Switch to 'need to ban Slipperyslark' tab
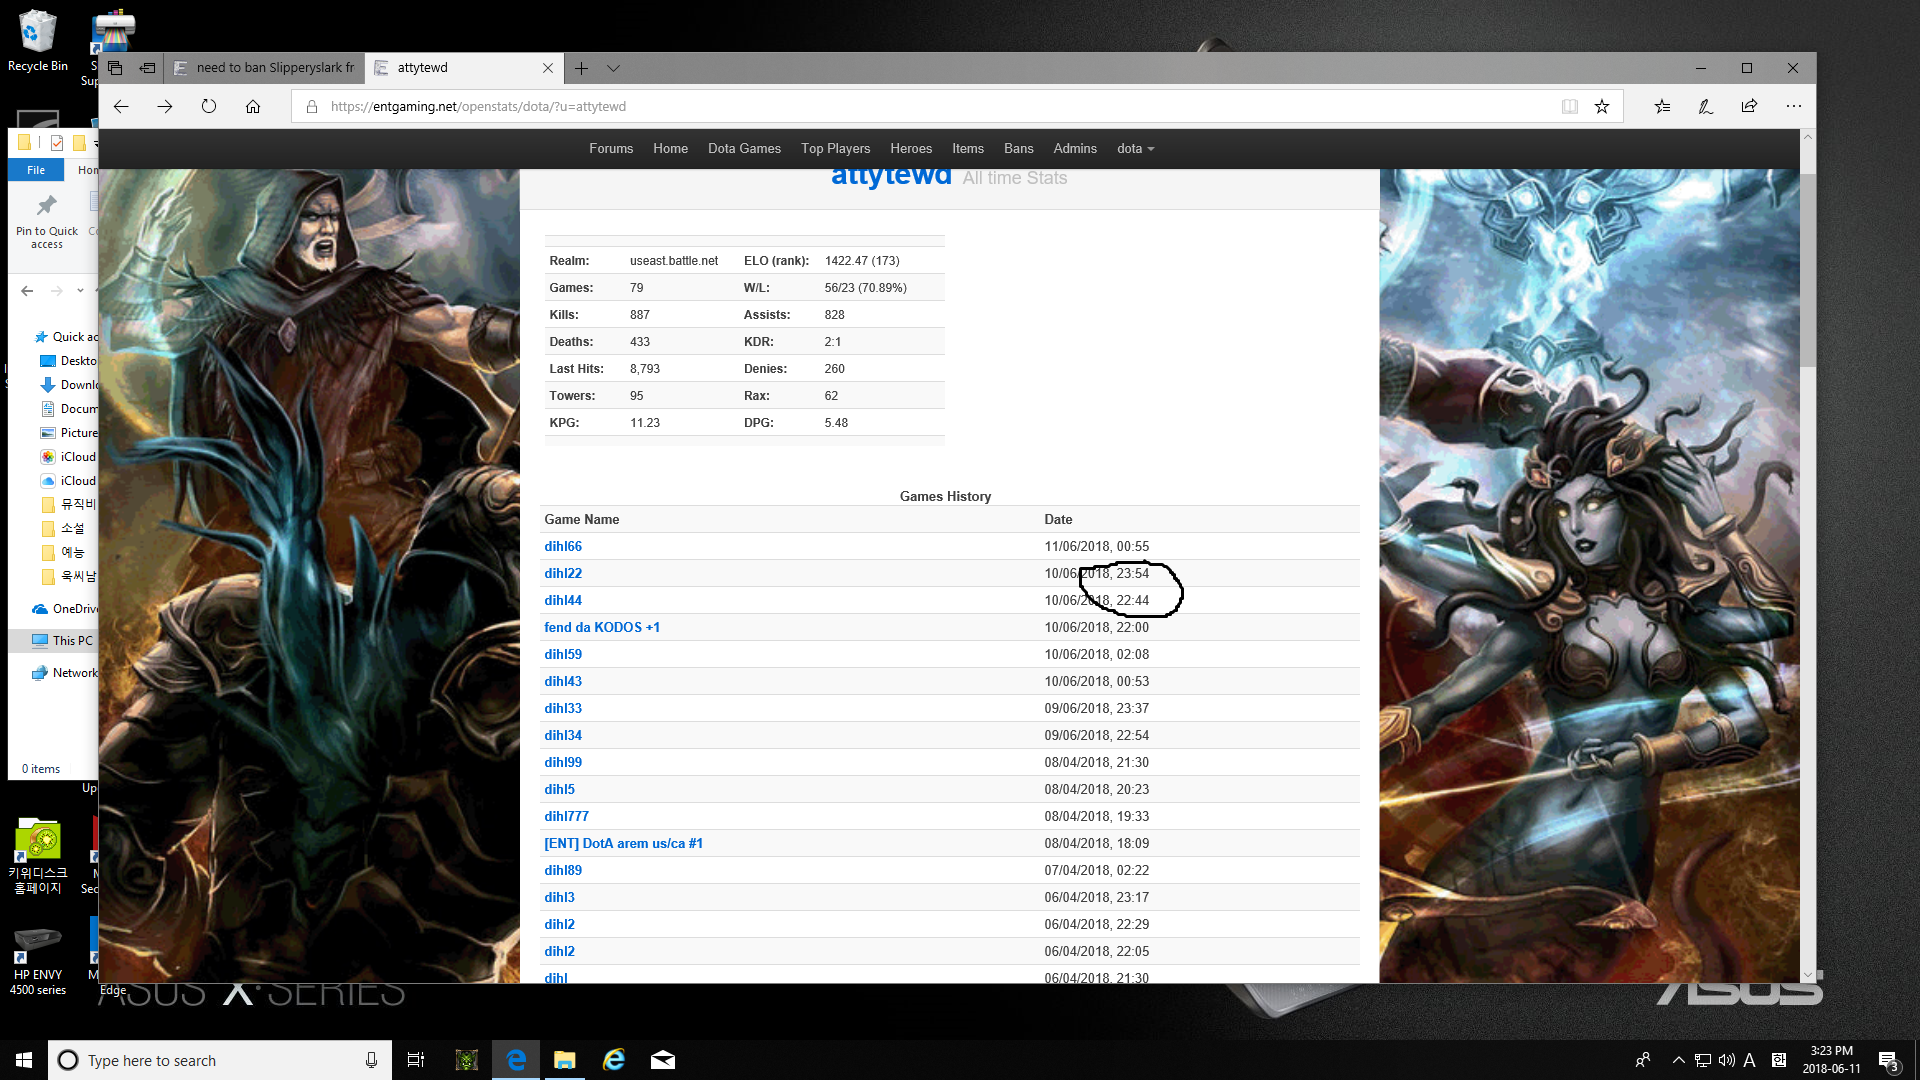Viewport: 1920px width, 1080px height. point(265,68)
